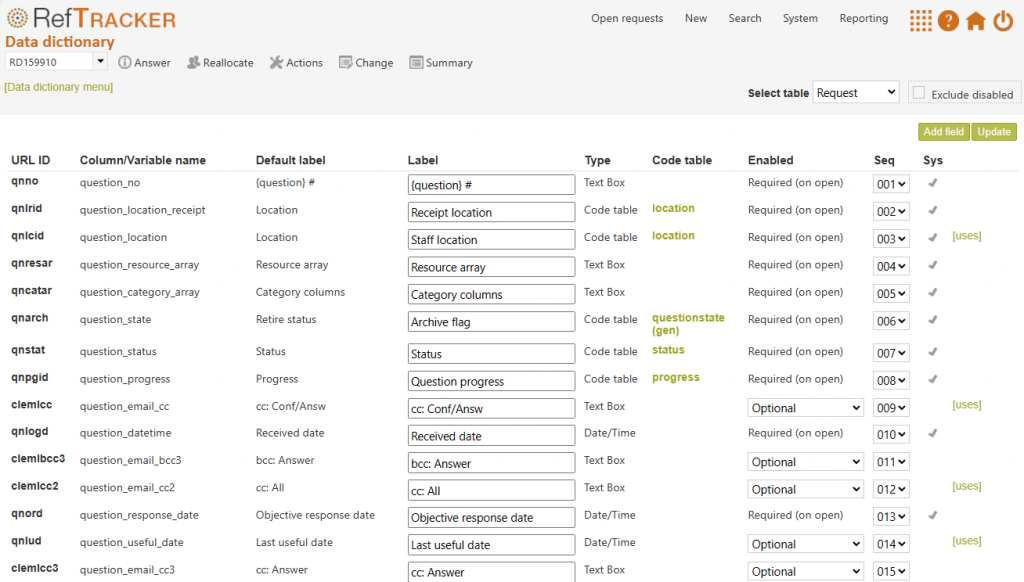Click the qnarch URL ID text
The height and width of the screenshot is (582, 1024).
(29, 318)
